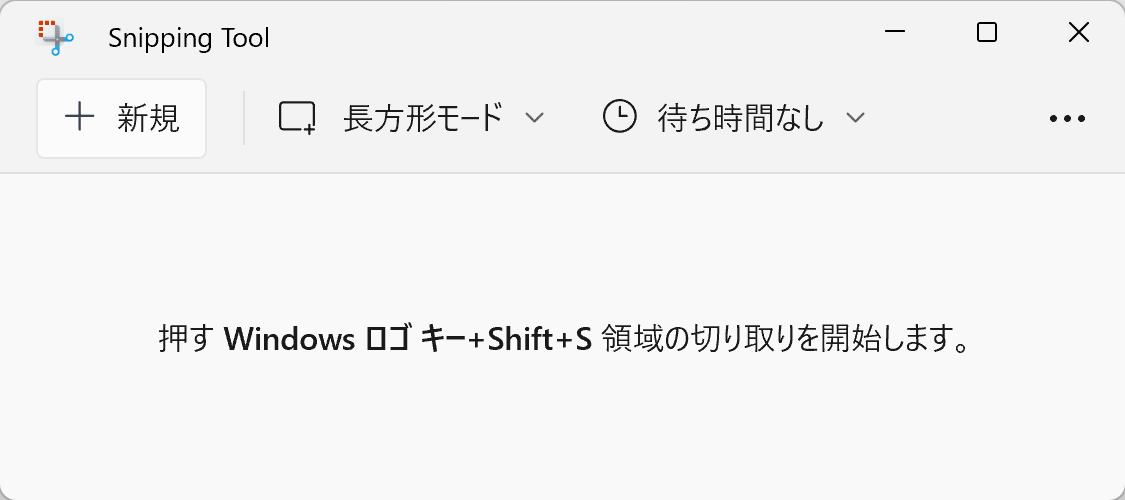This screenshot has height=500, width=1125.
Task: Click the Snipping Tool scissors app icon
Action: 55,37
